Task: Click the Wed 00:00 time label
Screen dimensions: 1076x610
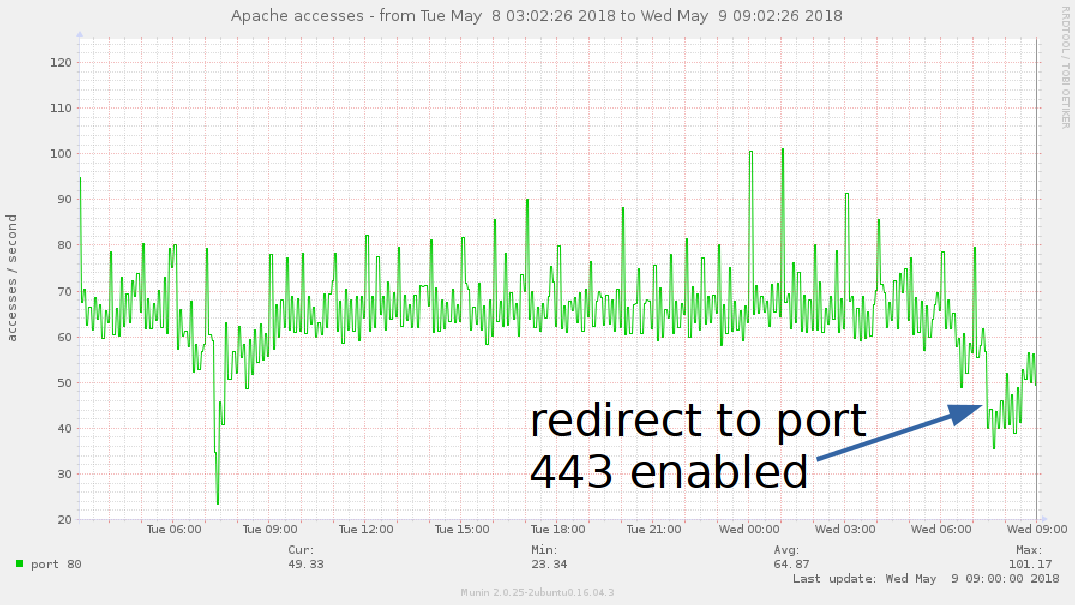Action: [x=749, y=530]
